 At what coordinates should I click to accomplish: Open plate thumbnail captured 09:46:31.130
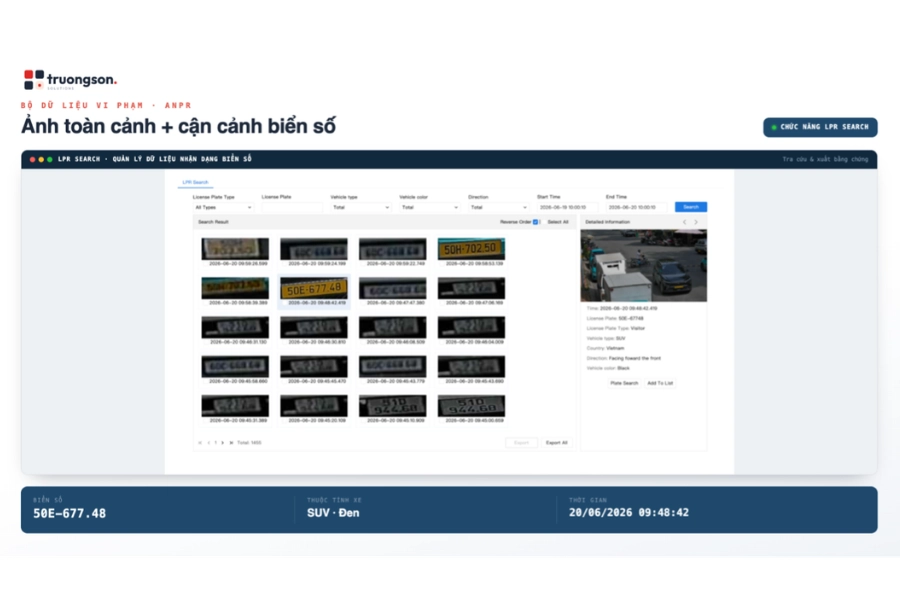(235, 327)
